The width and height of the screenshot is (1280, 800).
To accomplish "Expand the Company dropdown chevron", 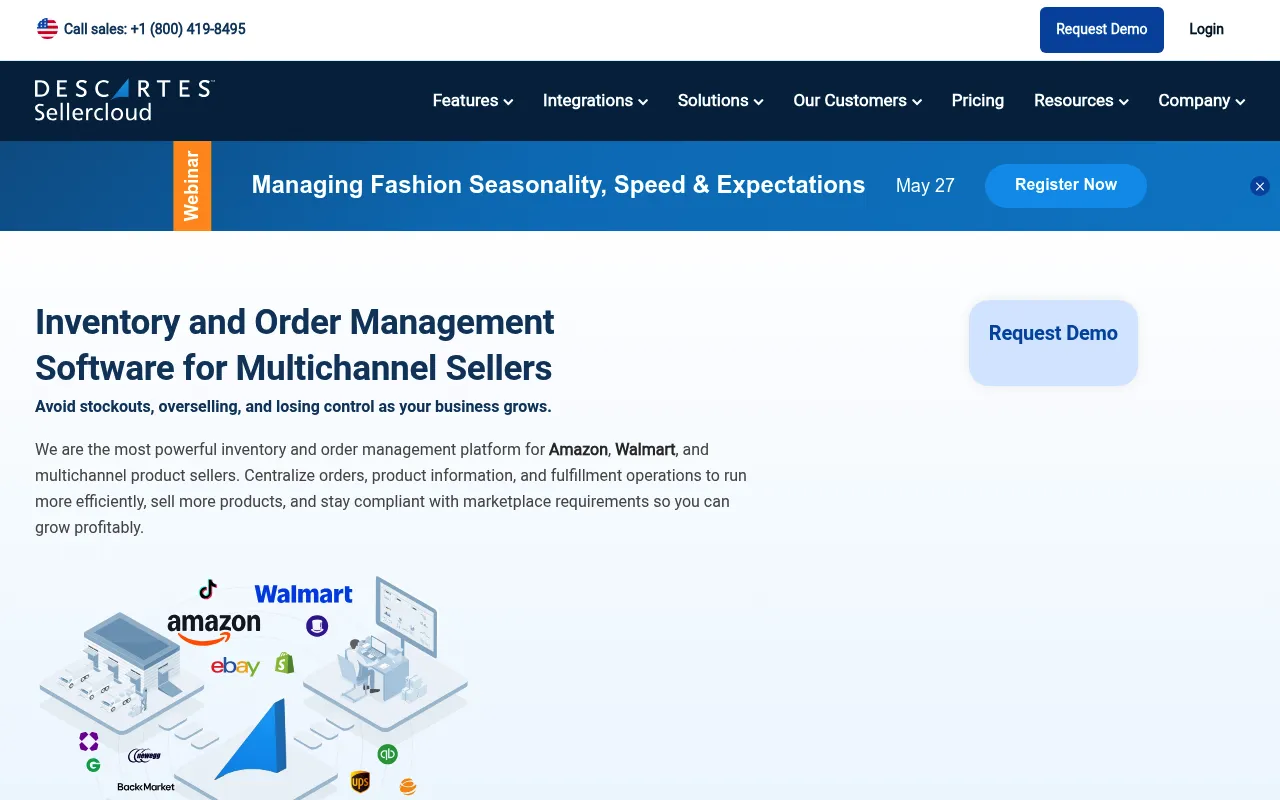I will pyautogui.click(x=1240, y=102).
